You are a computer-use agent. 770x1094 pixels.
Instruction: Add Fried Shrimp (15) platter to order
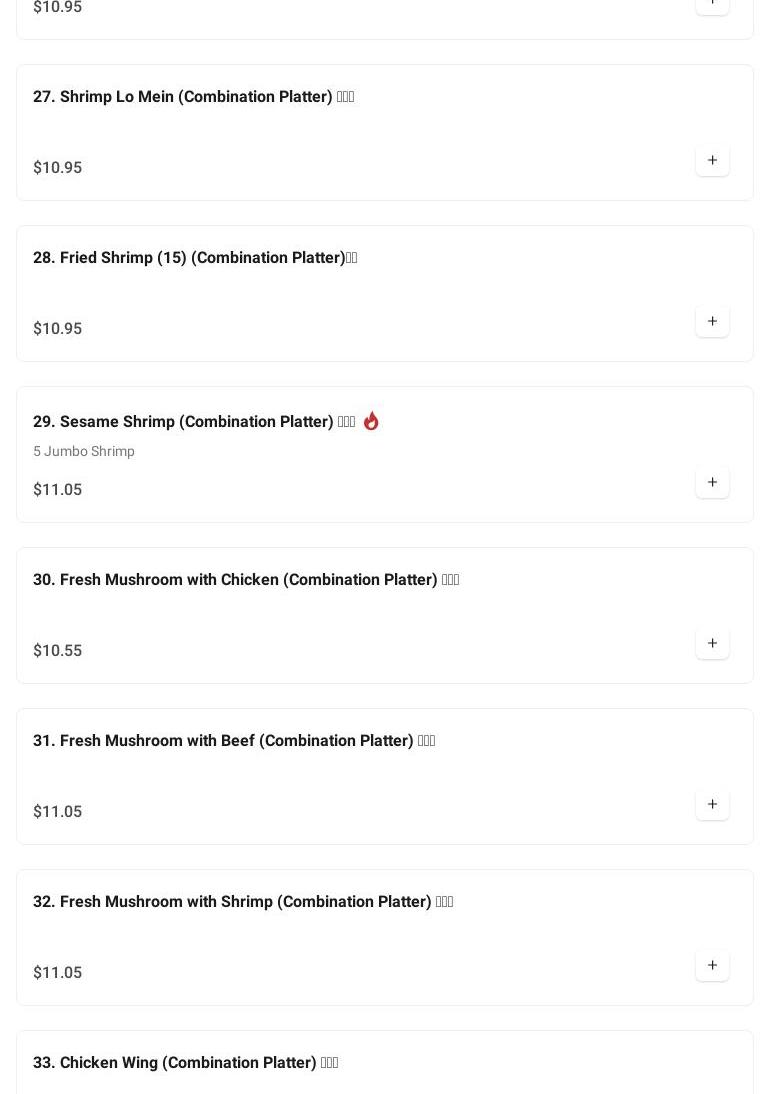(x=712, y=321)
